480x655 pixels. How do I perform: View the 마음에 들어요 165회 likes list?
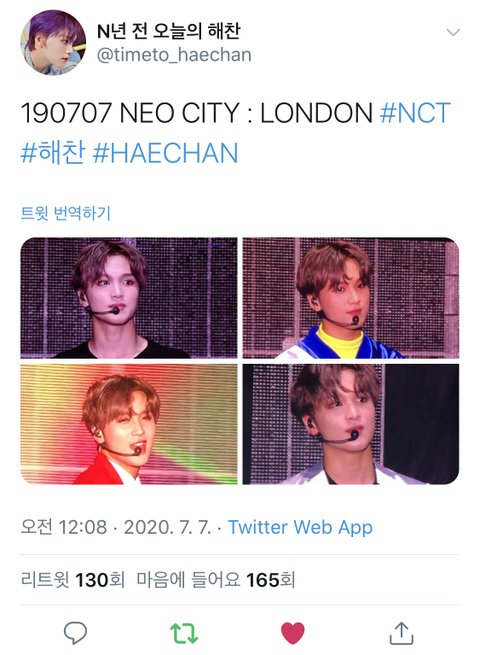pos(216,580)
